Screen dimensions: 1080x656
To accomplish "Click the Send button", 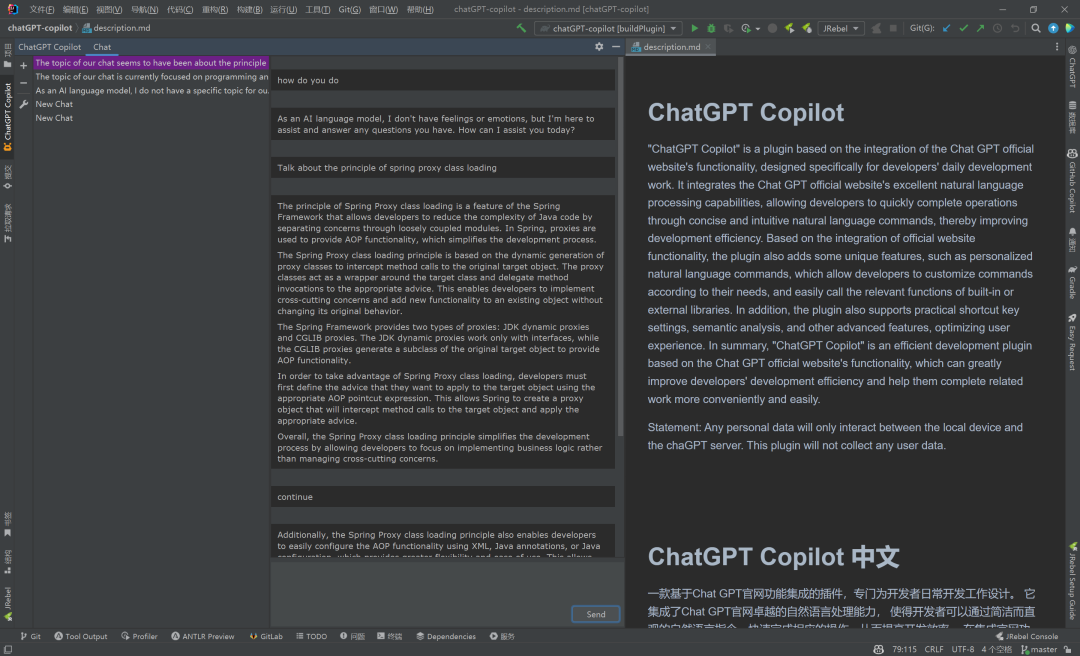I will (x=596, y=614).
